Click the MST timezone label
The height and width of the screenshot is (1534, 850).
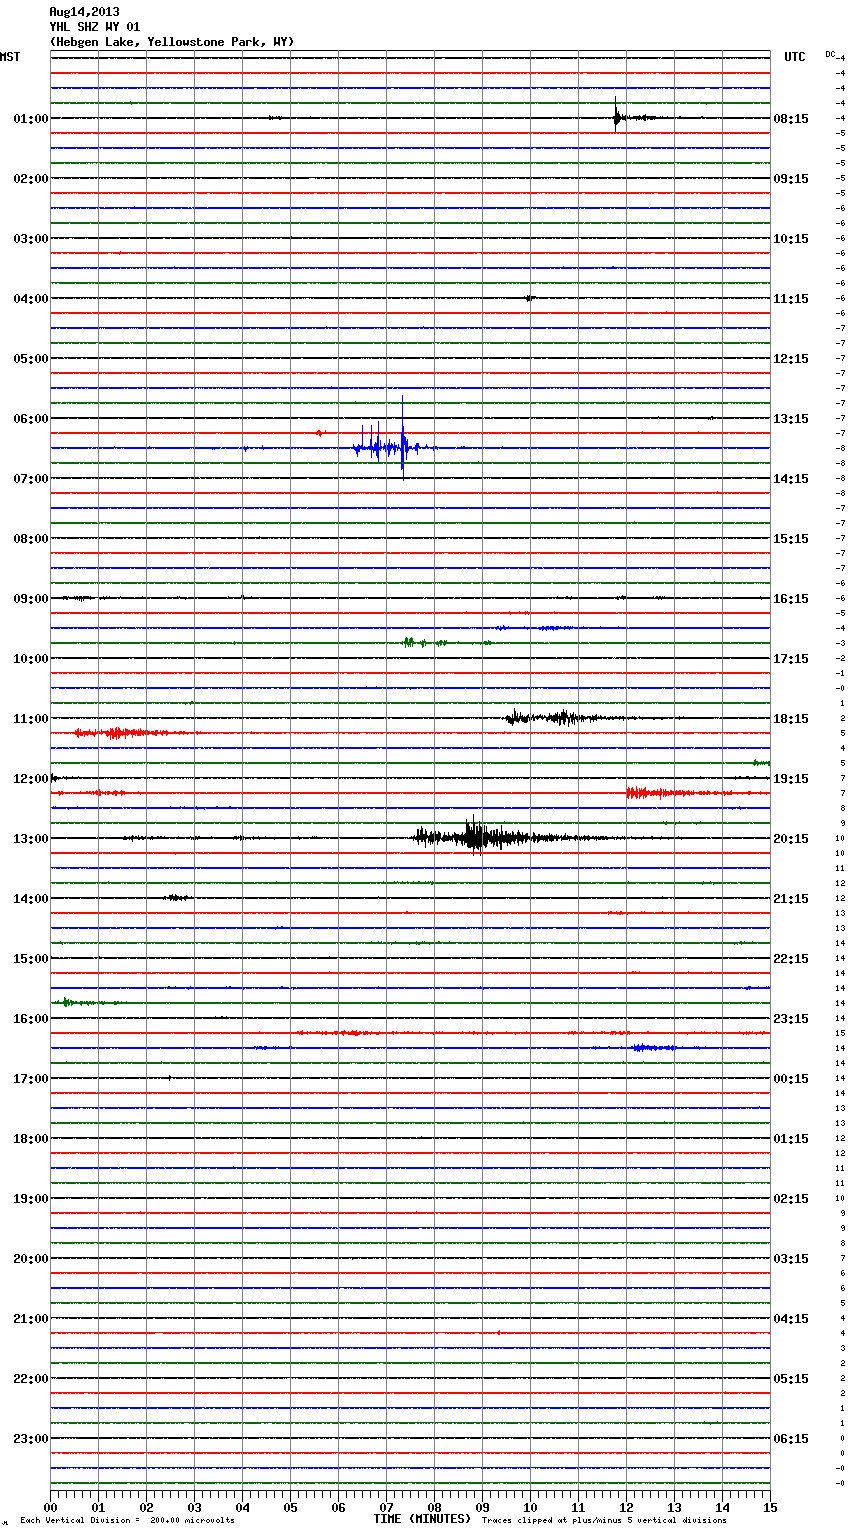tap(10, 57)
